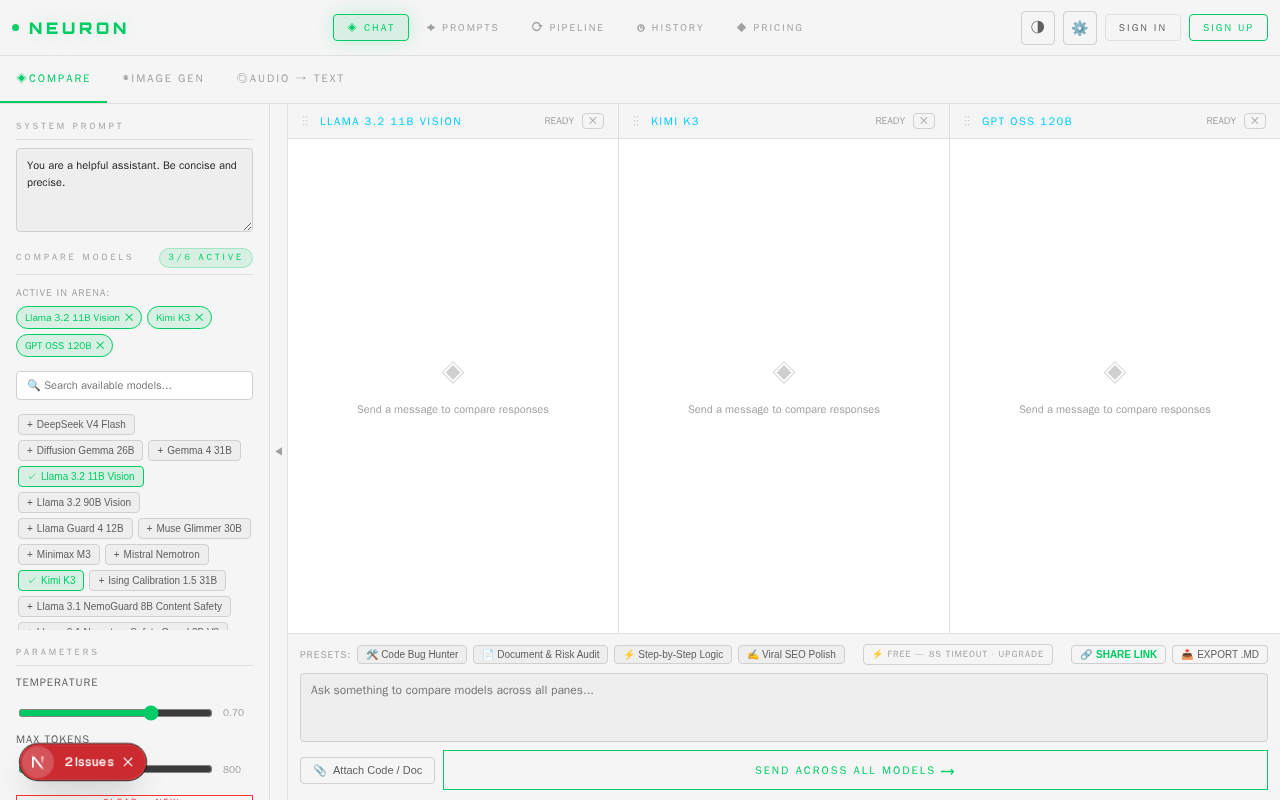Click the Share Link button

(x=1118, y=655)
